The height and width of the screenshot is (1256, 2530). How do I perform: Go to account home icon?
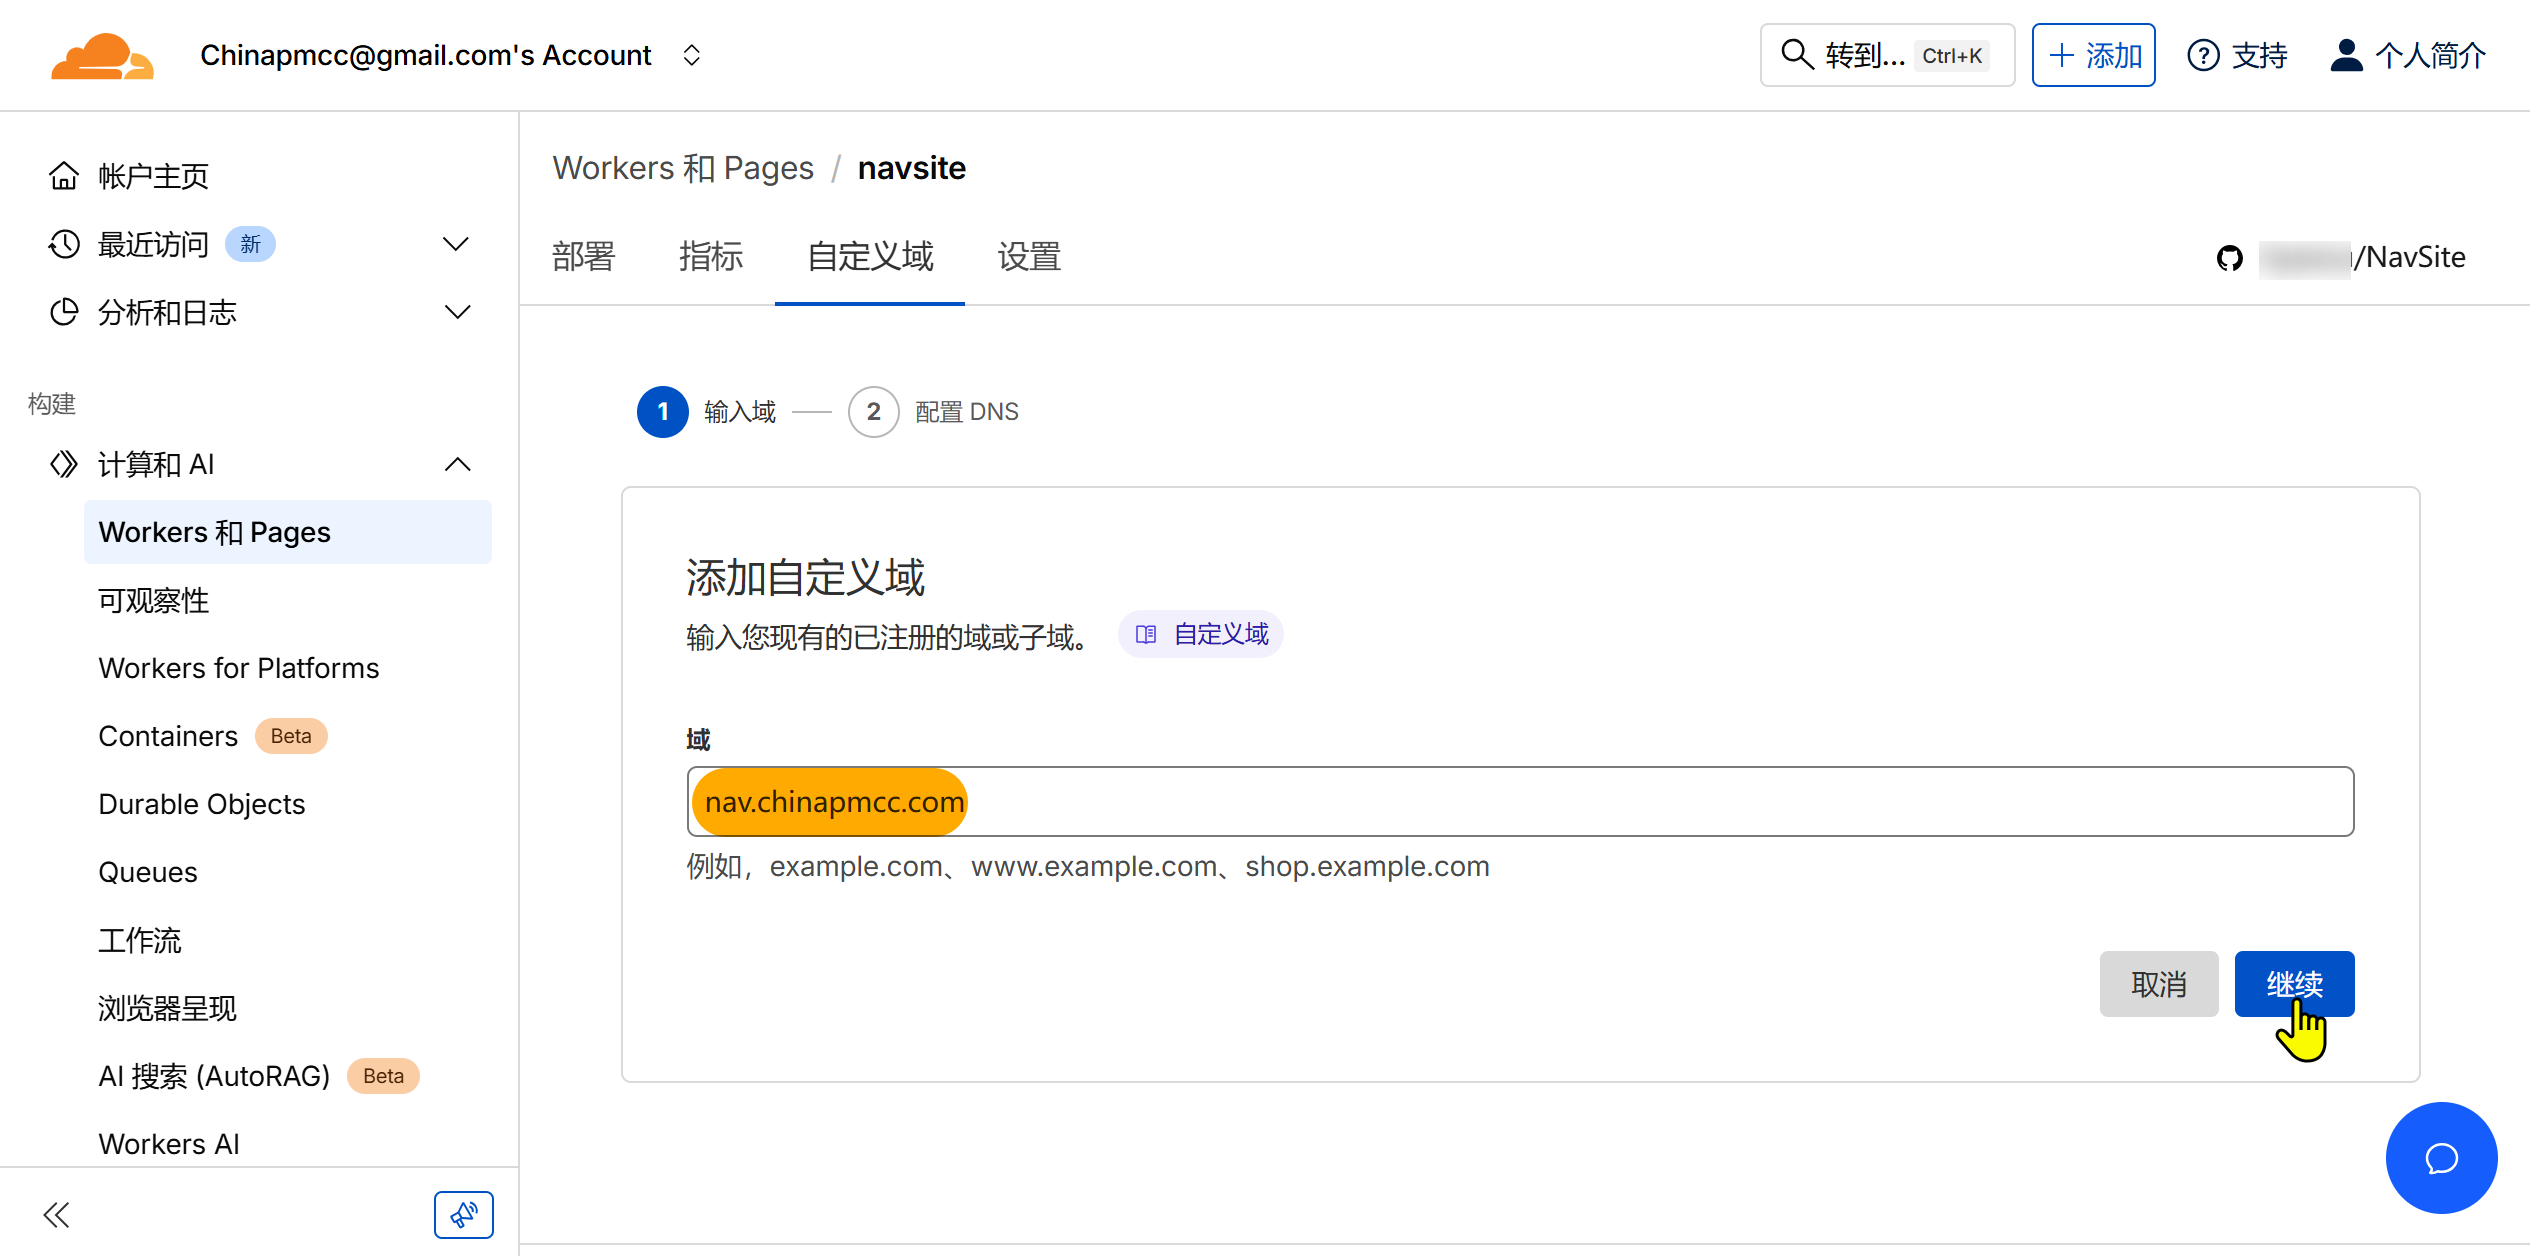[64, 176]
